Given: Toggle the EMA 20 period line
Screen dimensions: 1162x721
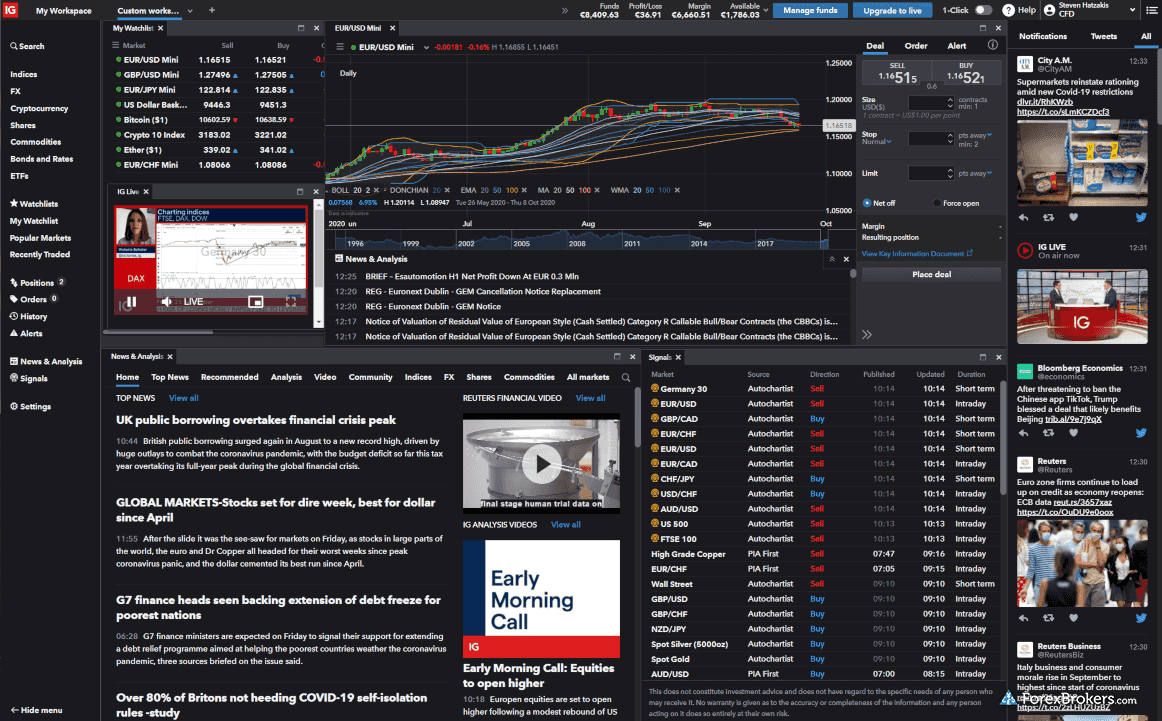Looking at the screenshot, I should coord(484,190).
